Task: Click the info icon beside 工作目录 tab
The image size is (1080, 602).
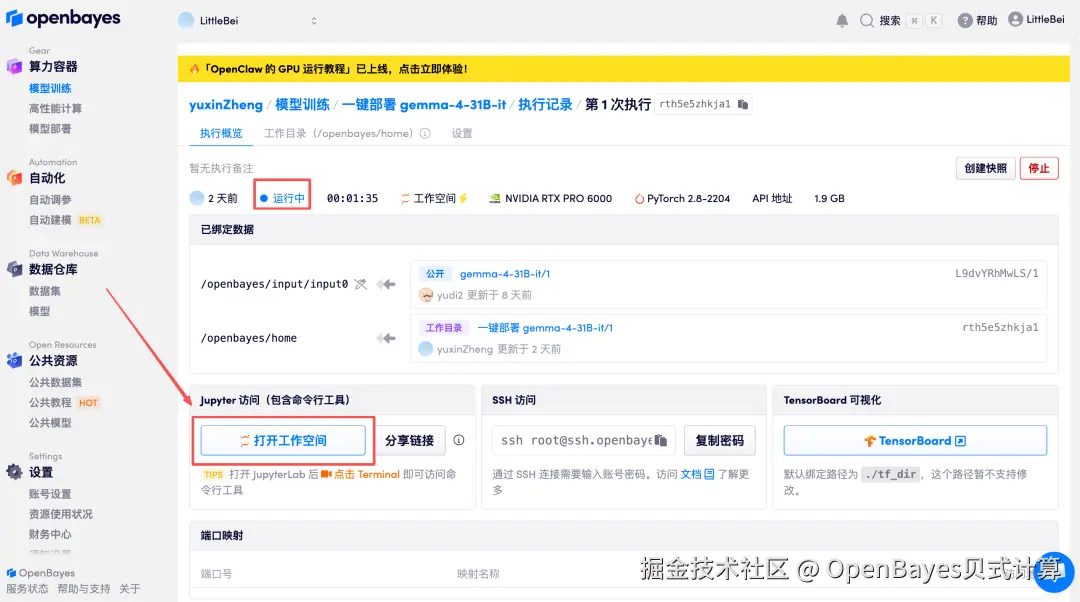Action: coord(425,133)
